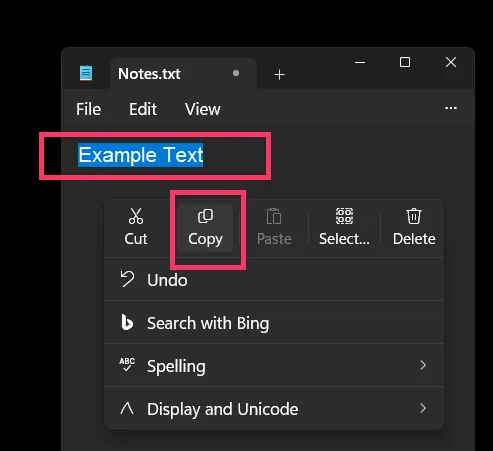
Task: Open the File menu
Action: [x=88, y=109]
